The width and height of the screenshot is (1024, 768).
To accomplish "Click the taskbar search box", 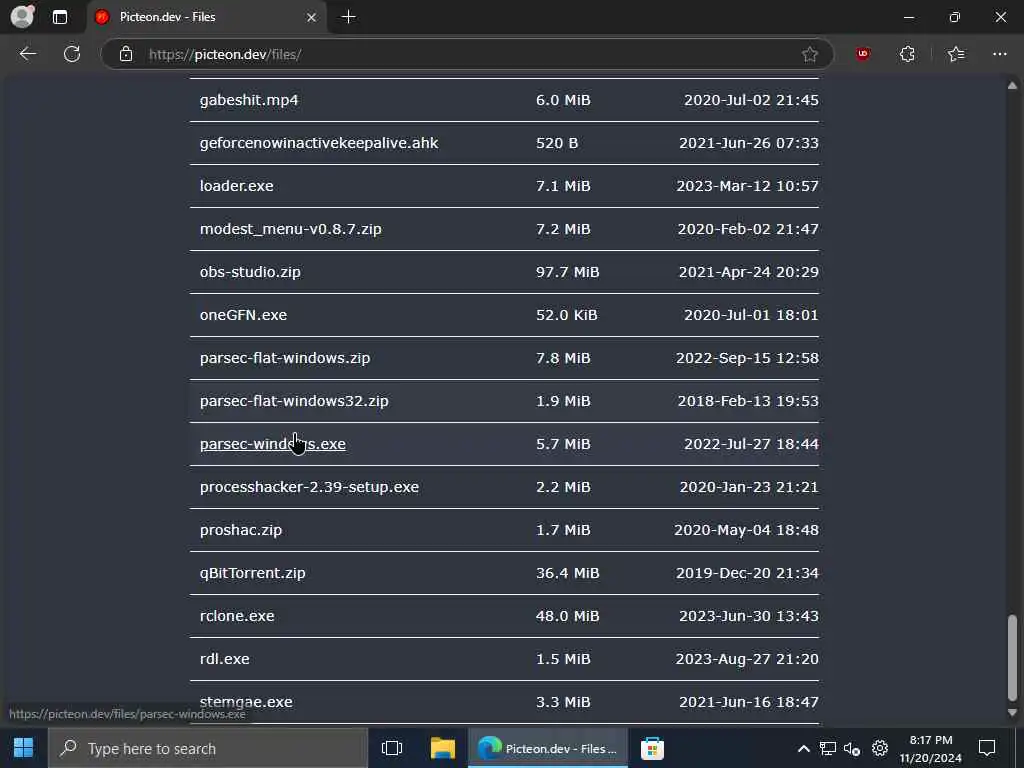I will tap(208, 748).
